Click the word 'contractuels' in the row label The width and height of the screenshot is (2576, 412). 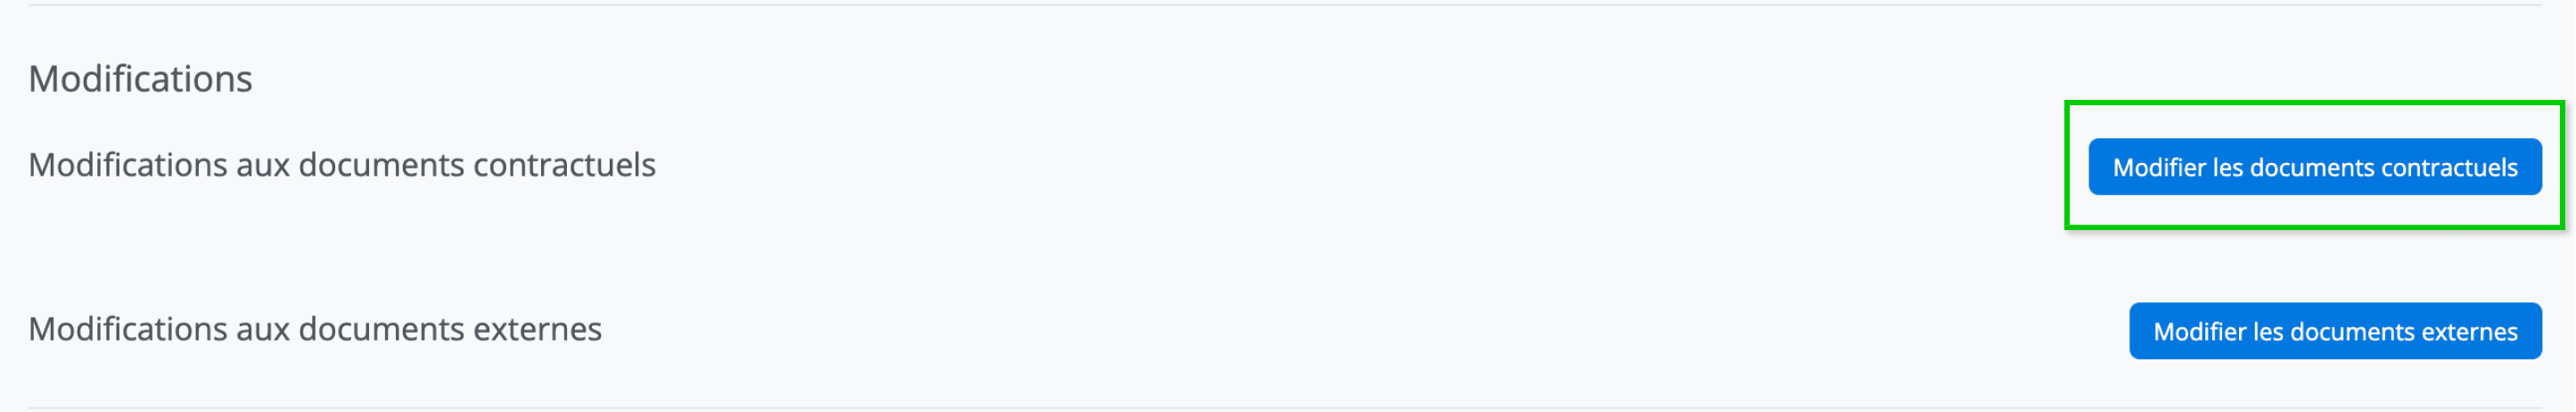(564, 165)
